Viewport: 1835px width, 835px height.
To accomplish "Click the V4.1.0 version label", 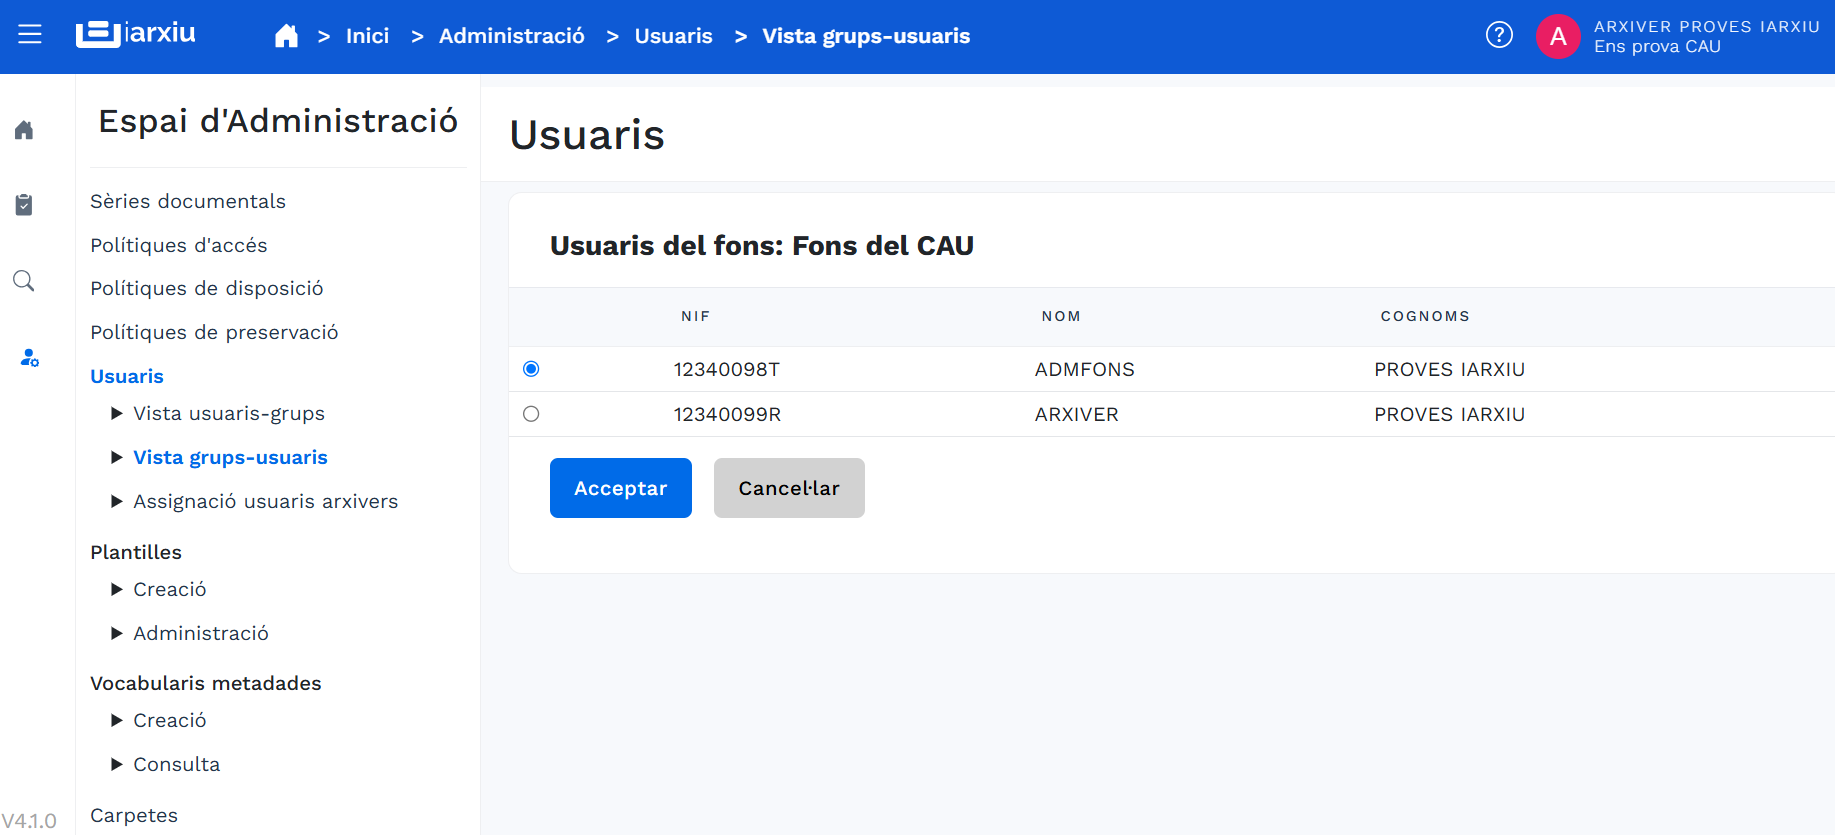I will pos(29,821).
